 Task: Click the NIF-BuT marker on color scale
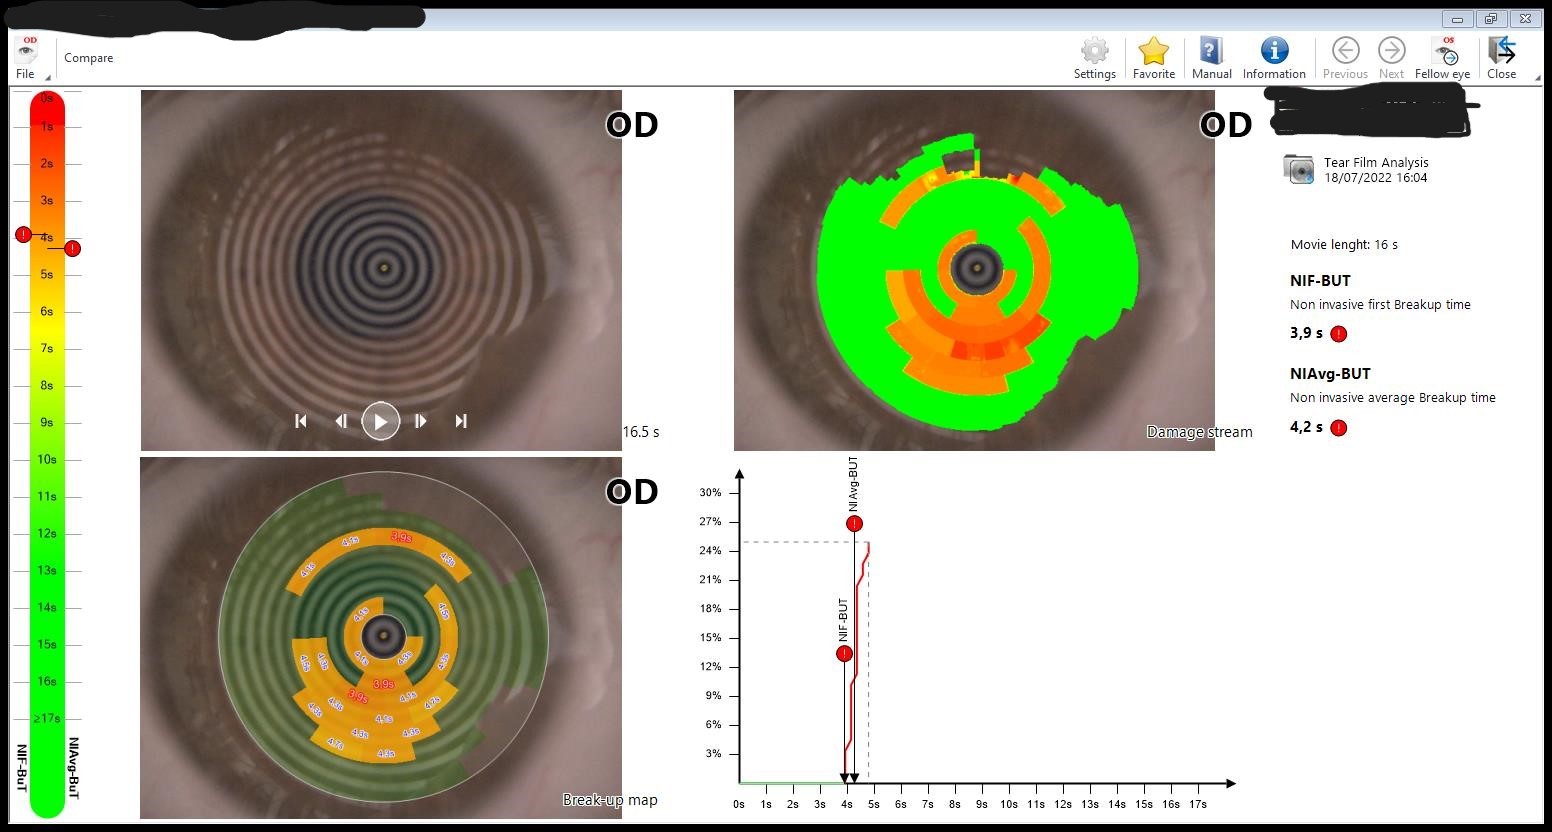click(24, 234)
